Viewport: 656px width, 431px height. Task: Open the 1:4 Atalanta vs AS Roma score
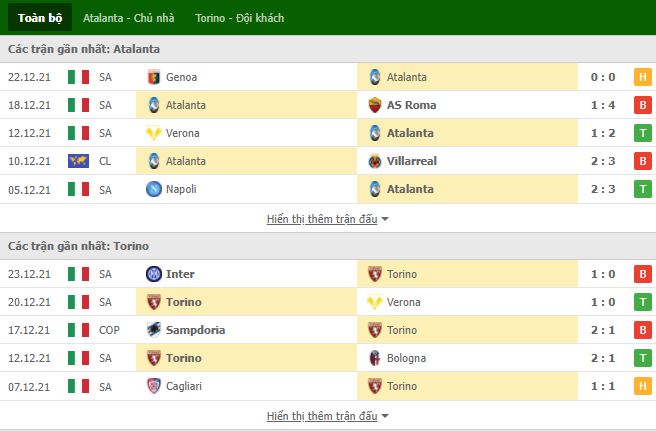(x=603, y=105)
